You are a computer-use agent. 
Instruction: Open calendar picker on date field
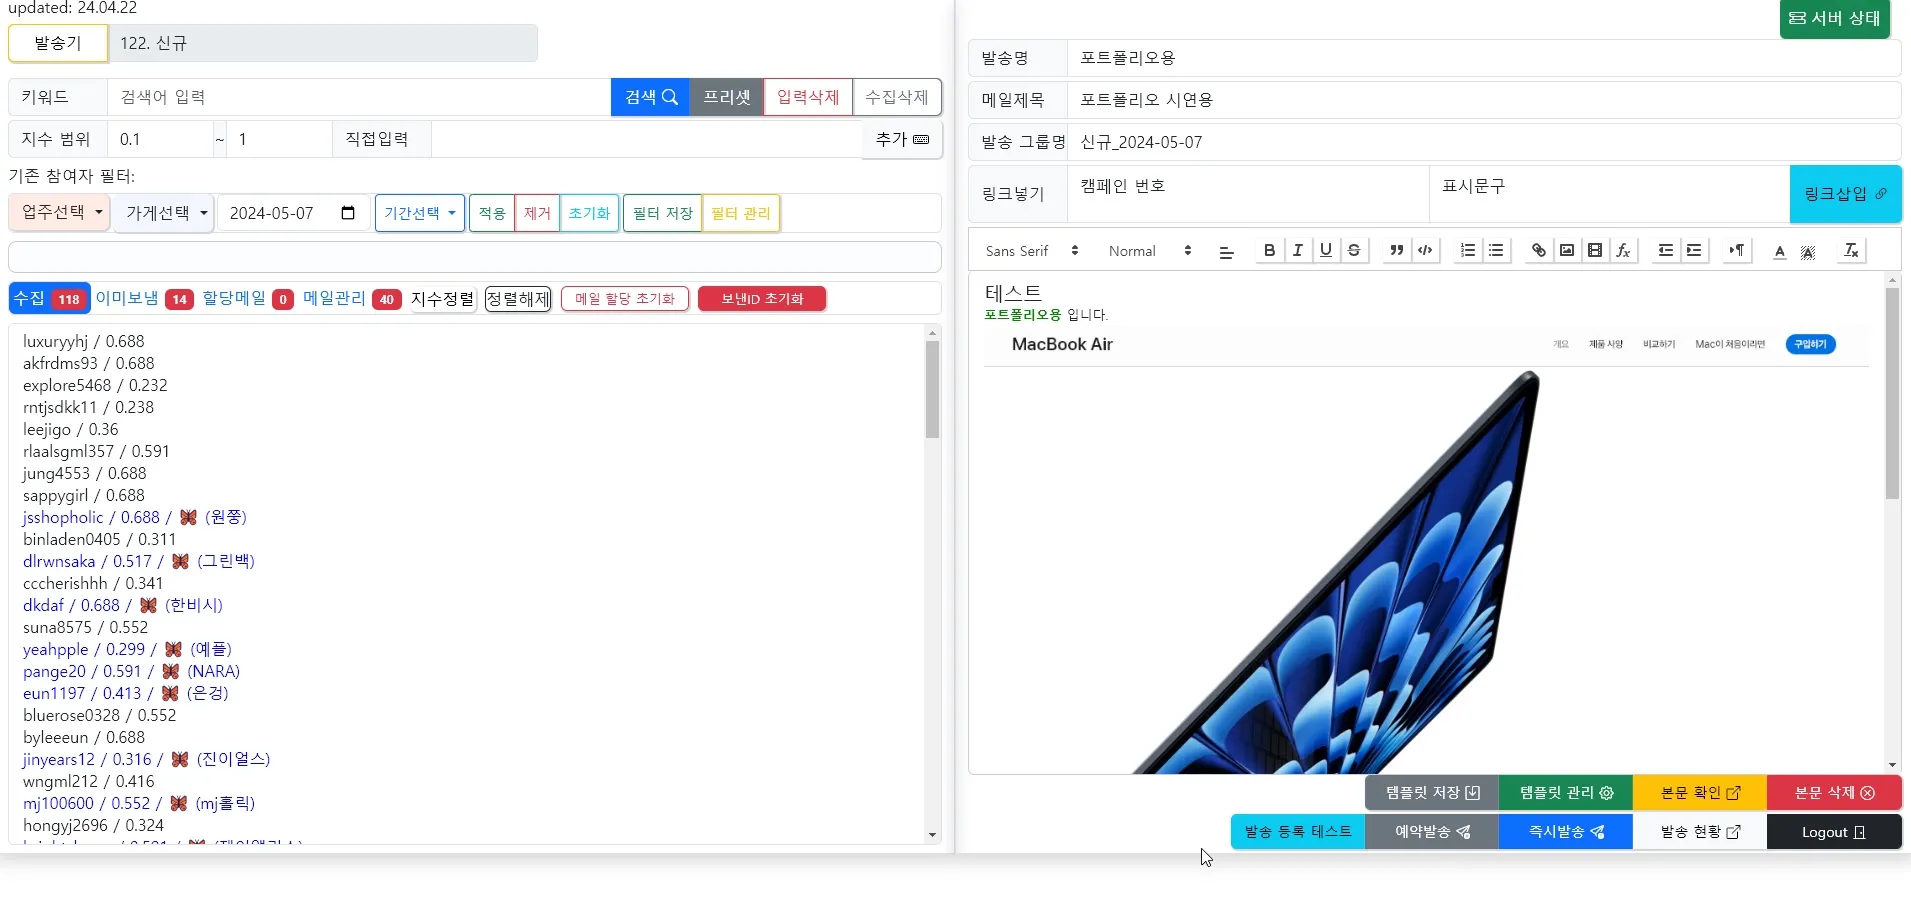pos(348,213)
